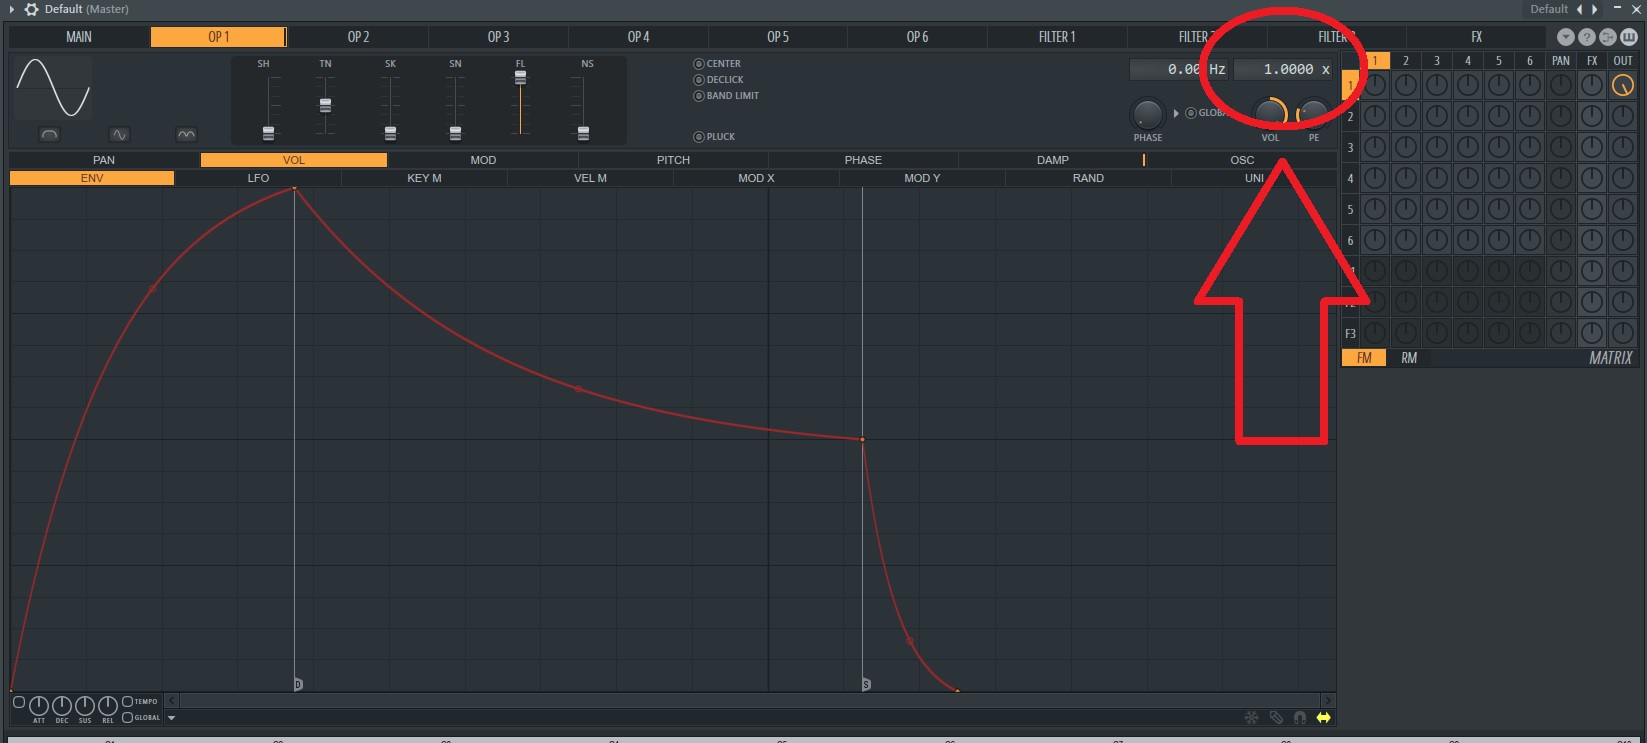Click the REL envelope knob
This screenshot has width=1647, height=743.
pyautogui.click(x=108, y=705)
